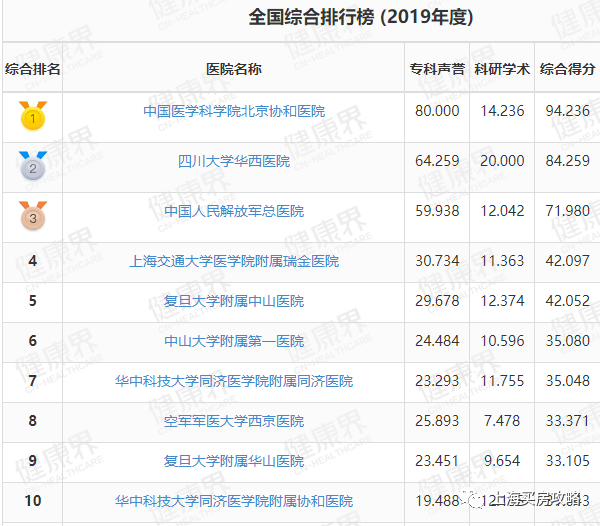Click the 综合排名 column header

coord(33,69)
